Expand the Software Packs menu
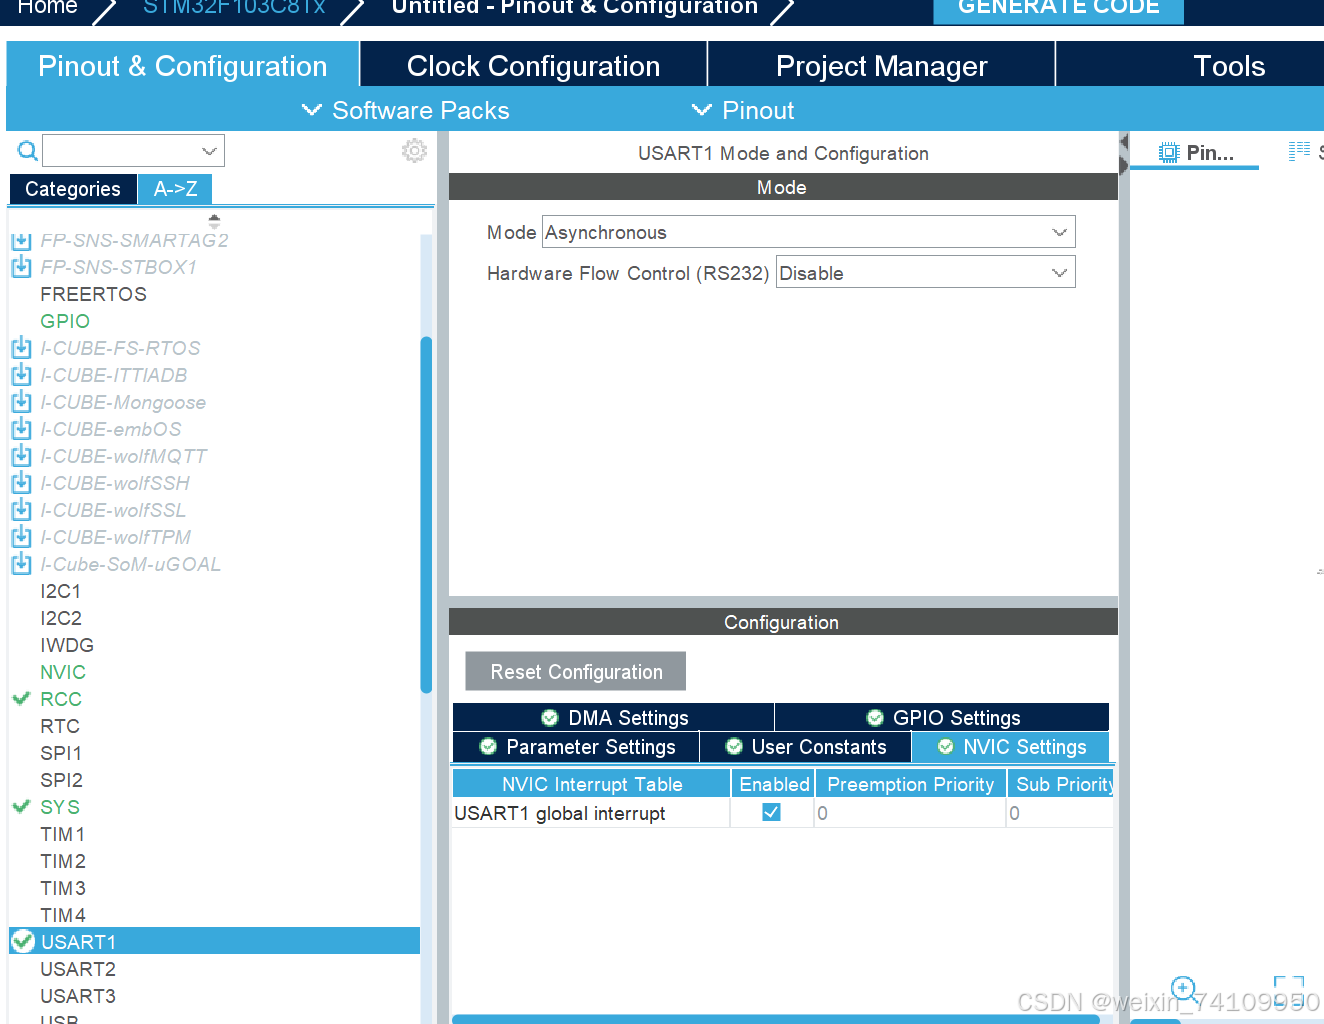The image size is (1324, 1024). [x=406, y=110]
